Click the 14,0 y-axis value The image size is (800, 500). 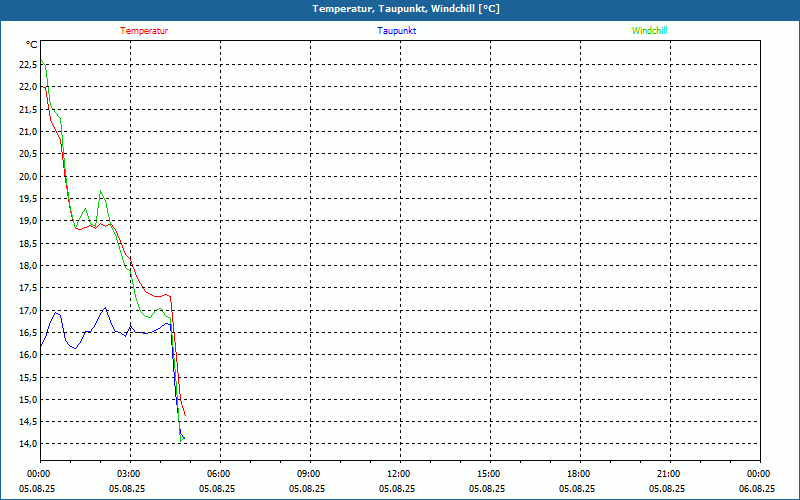click(28, 443)
